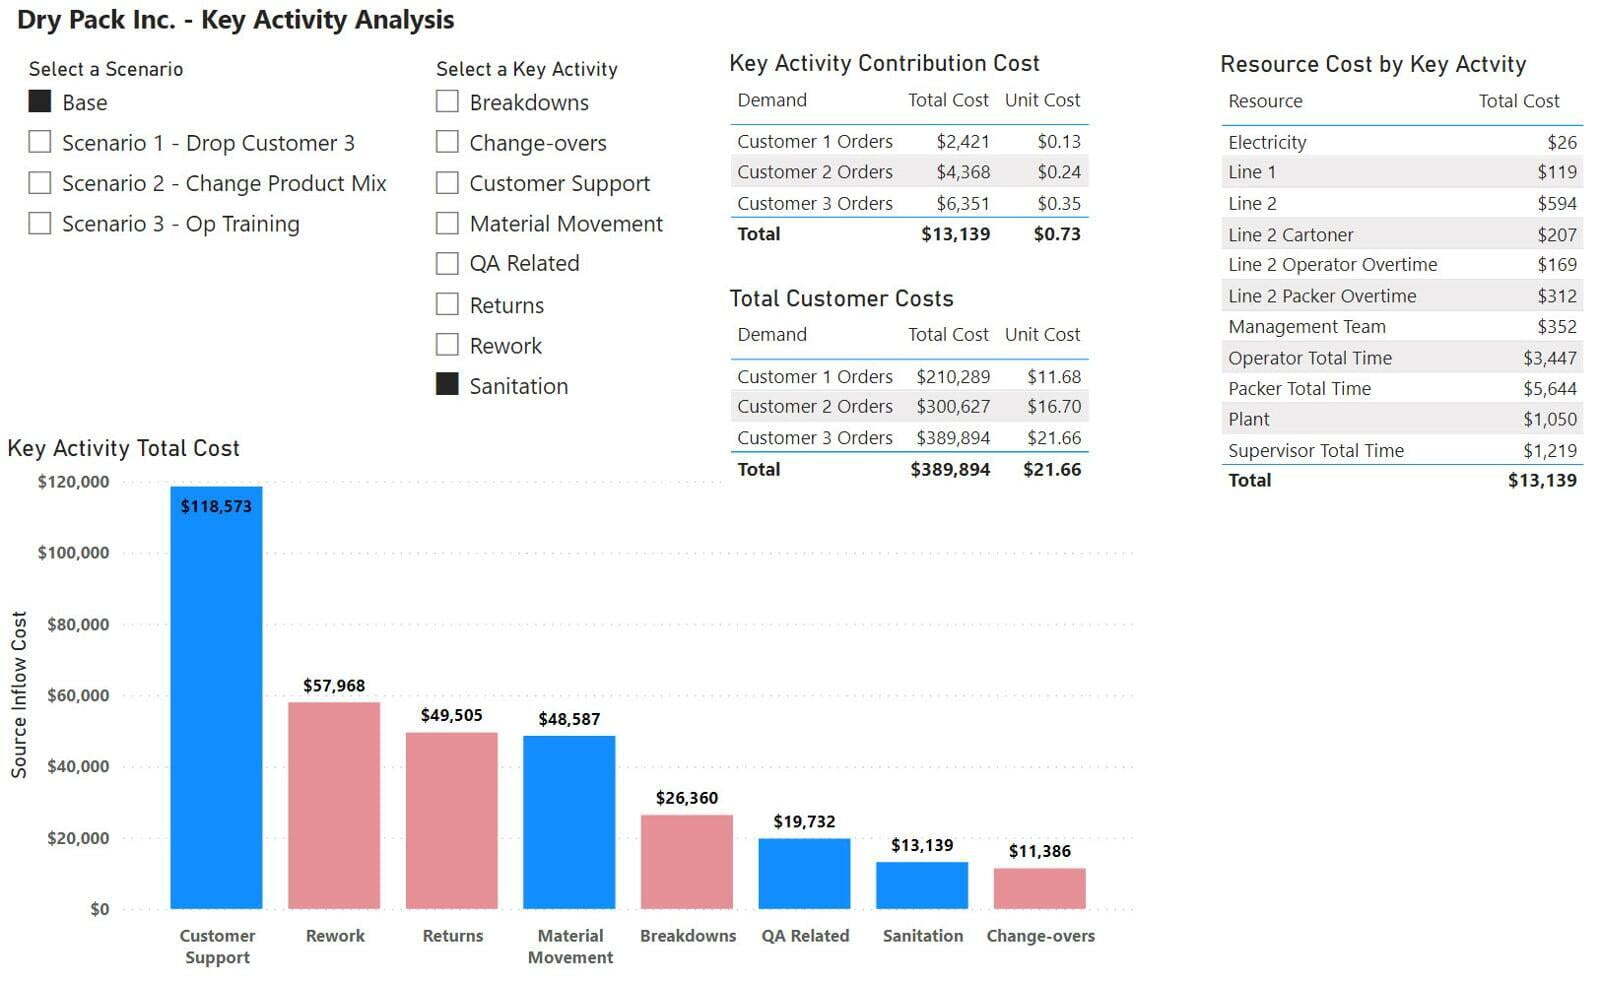Toggle the Material Movement checkbox
The image size is (1600, 983).
[447, 222]
